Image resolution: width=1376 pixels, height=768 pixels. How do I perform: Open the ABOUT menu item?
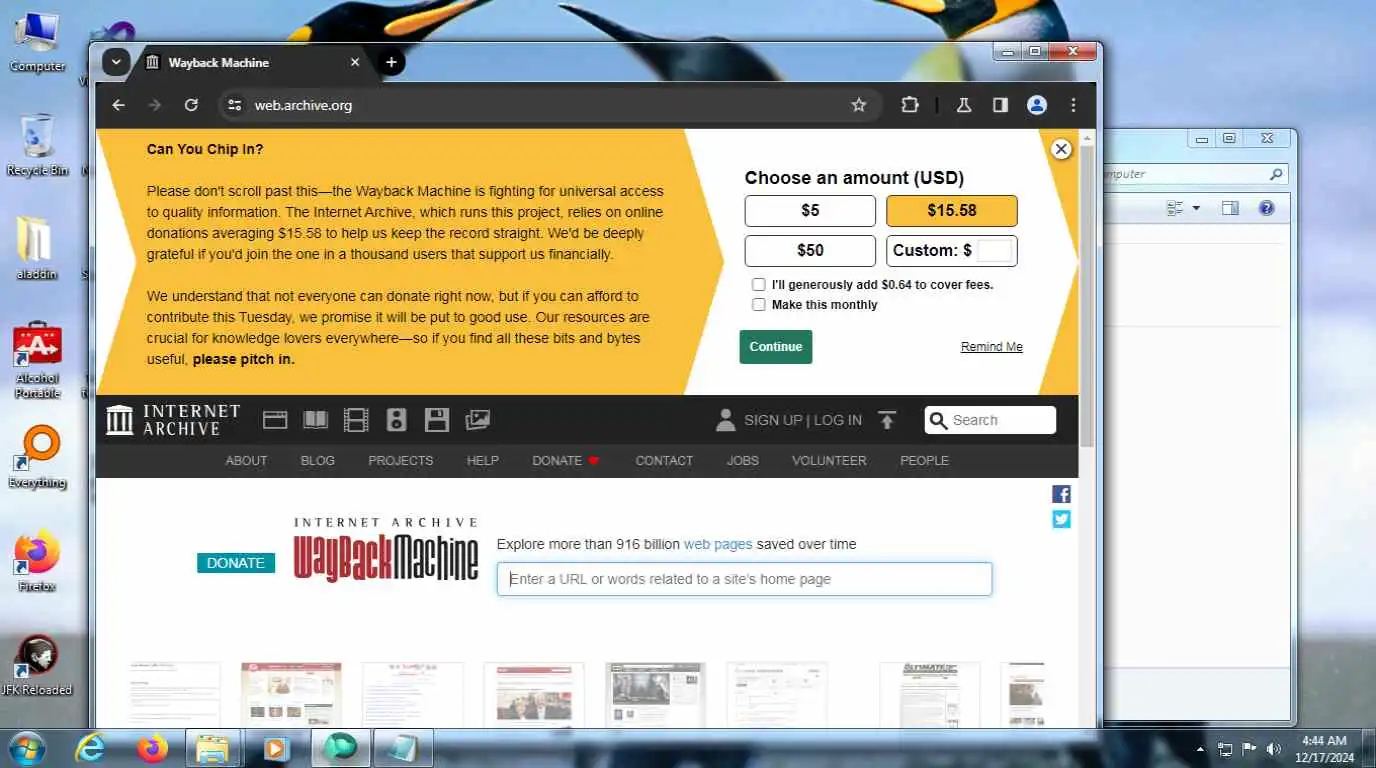[246, 461]
